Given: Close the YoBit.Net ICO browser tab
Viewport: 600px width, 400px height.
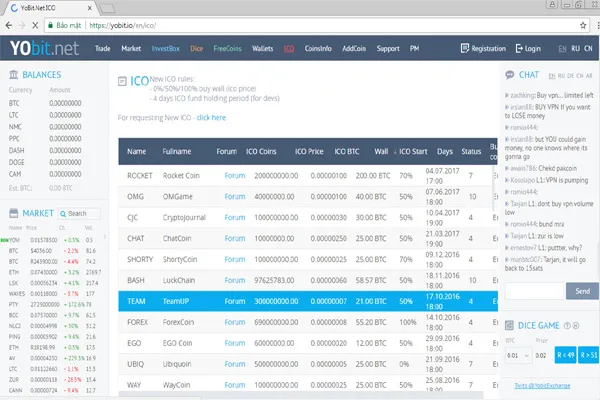Looking at the screenshot, I should click(x=90, y=8).
